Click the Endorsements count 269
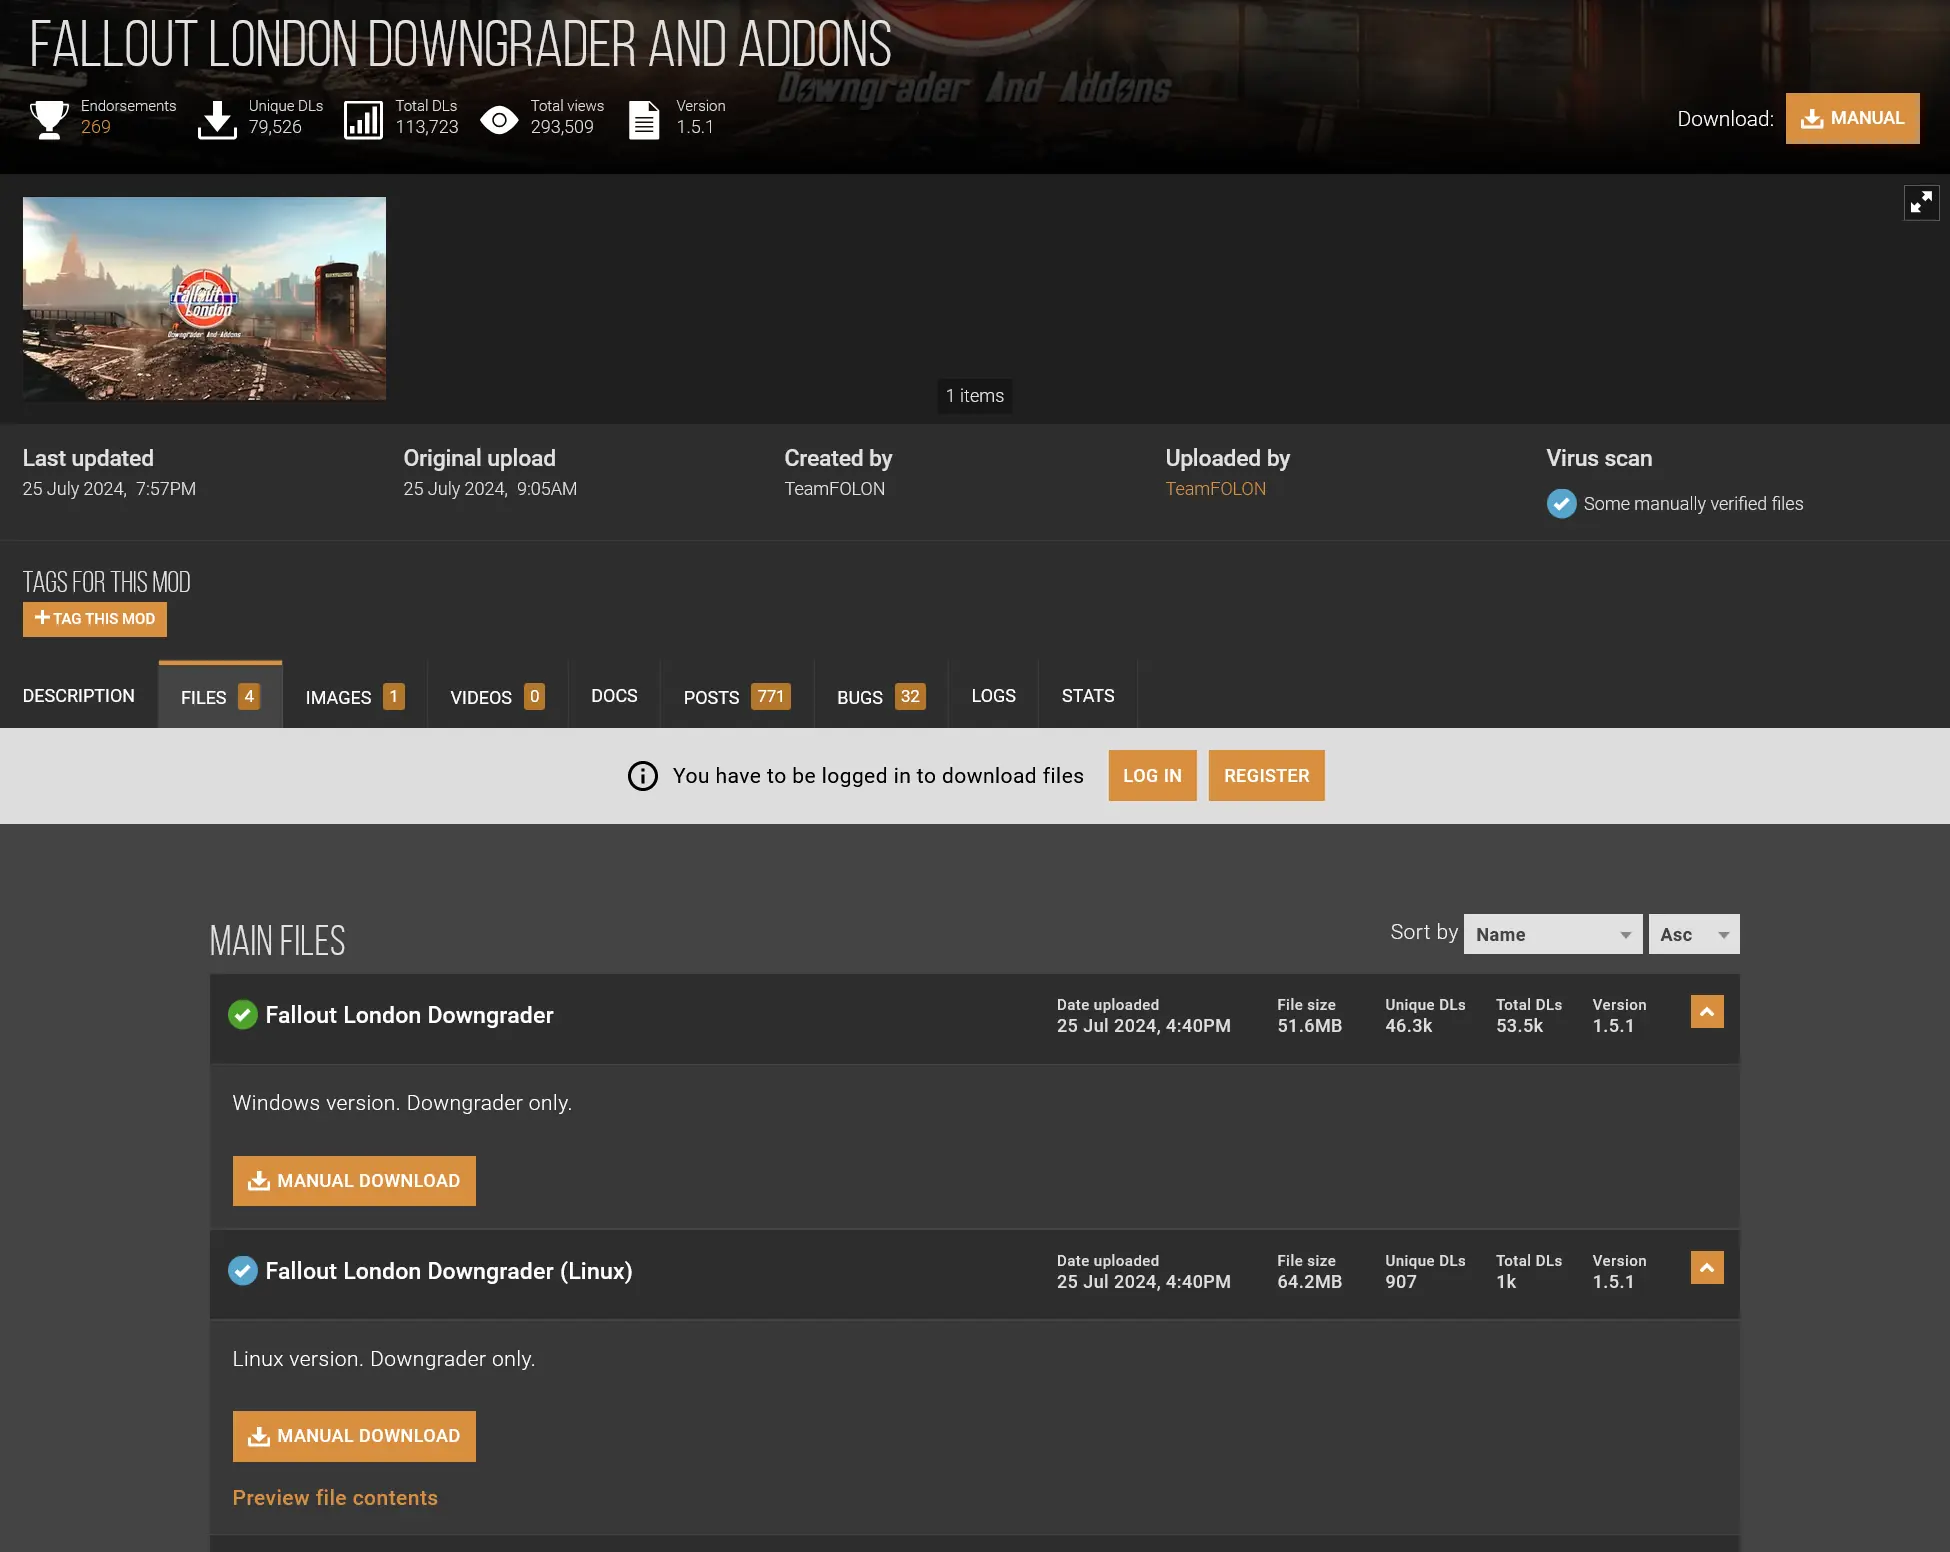This screenshot has height=1552, width=1950. click(96, 127)
